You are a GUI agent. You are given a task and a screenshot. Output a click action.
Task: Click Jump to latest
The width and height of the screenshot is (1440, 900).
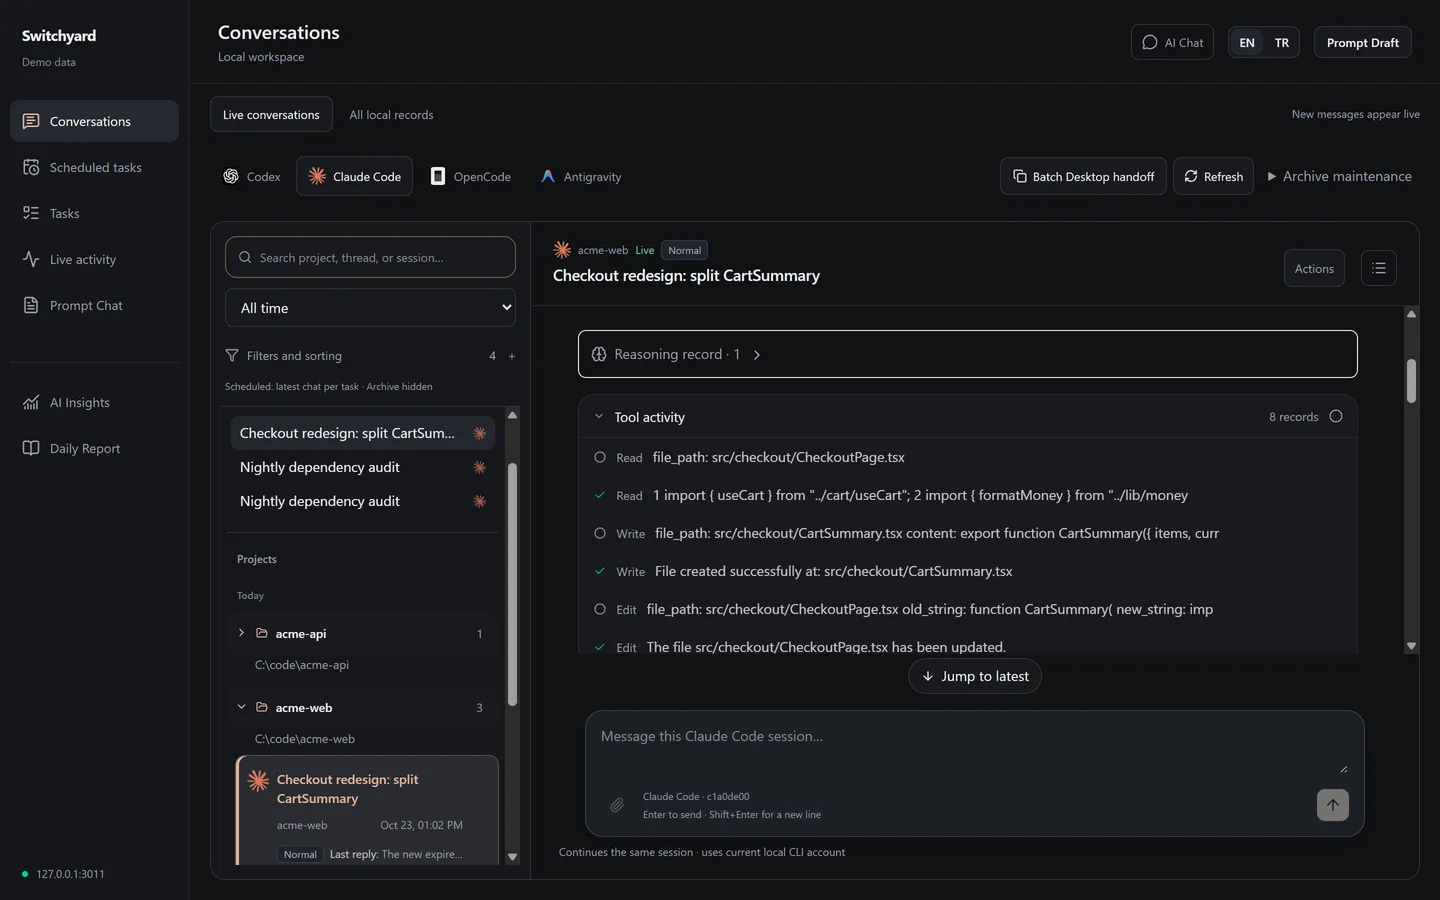pos(975,676)
